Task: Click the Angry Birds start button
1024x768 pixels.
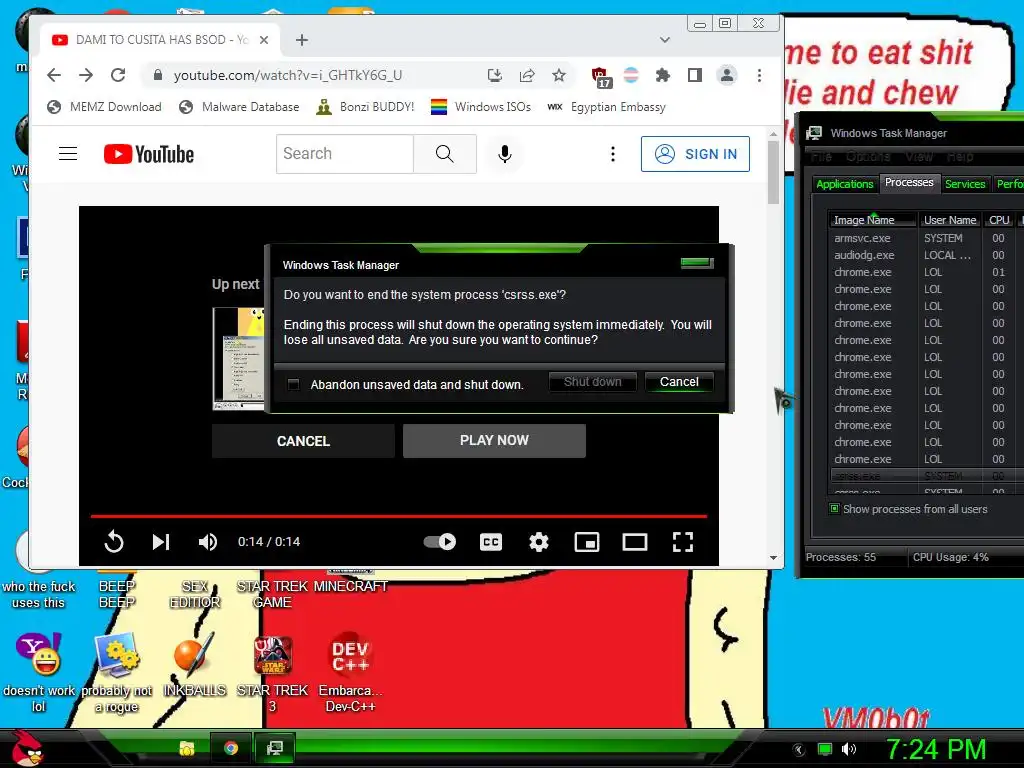Action: (28, 748)
